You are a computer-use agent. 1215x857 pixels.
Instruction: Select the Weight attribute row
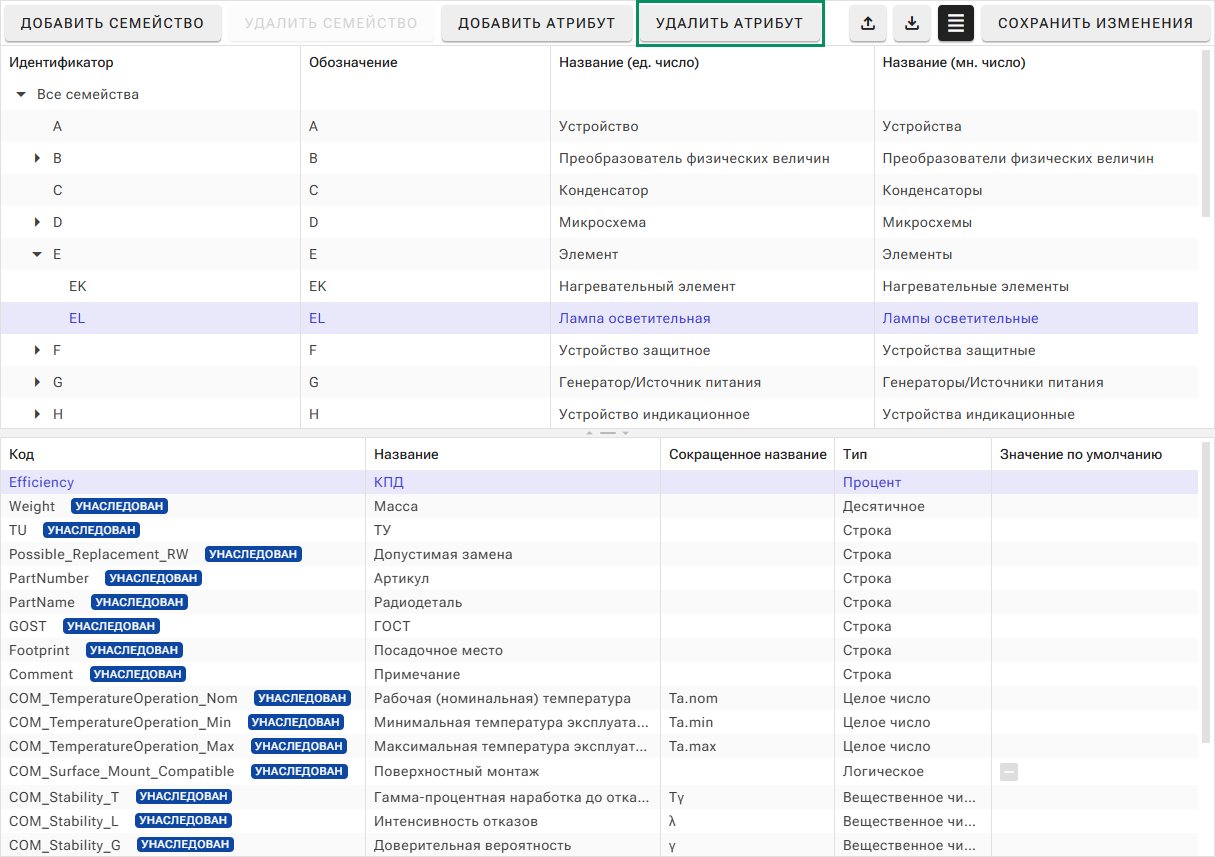click(32, 506)
